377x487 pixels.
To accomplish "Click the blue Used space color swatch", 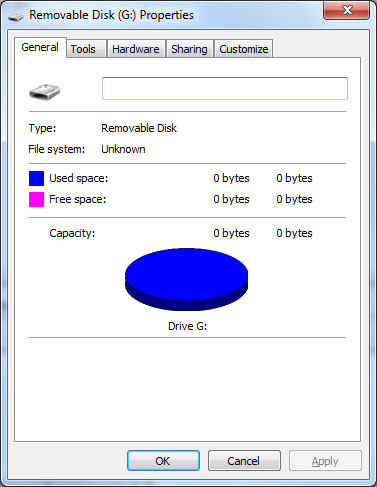I will point(36,178).
